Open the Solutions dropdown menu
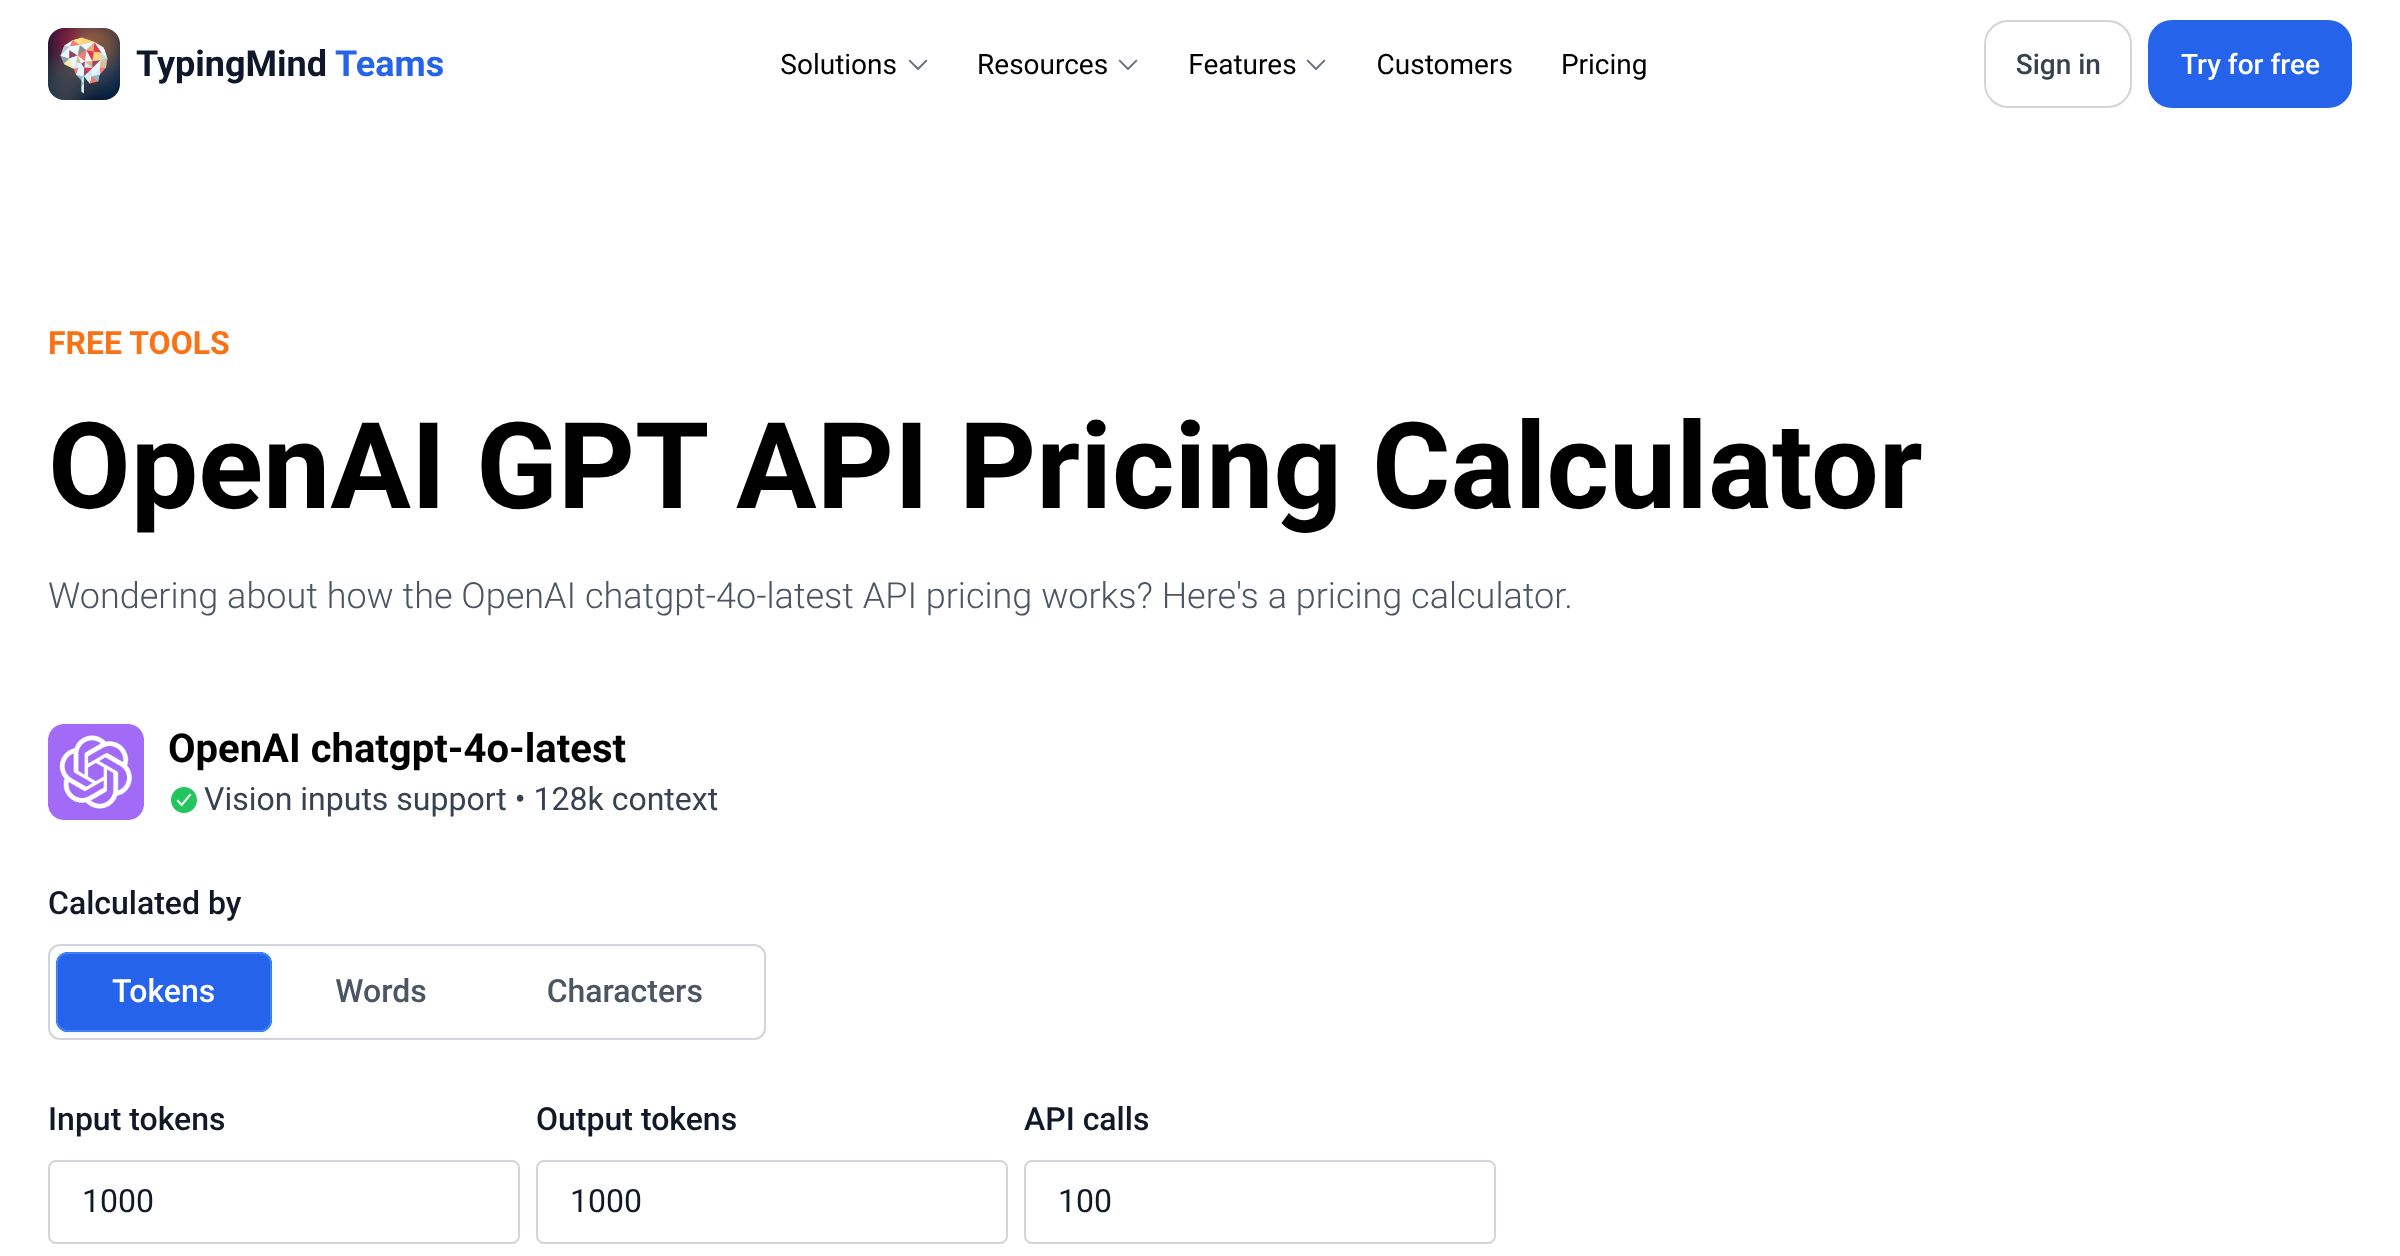Screen dimensions: 2400x1256 pyautogui.click(x=852, y=64)
